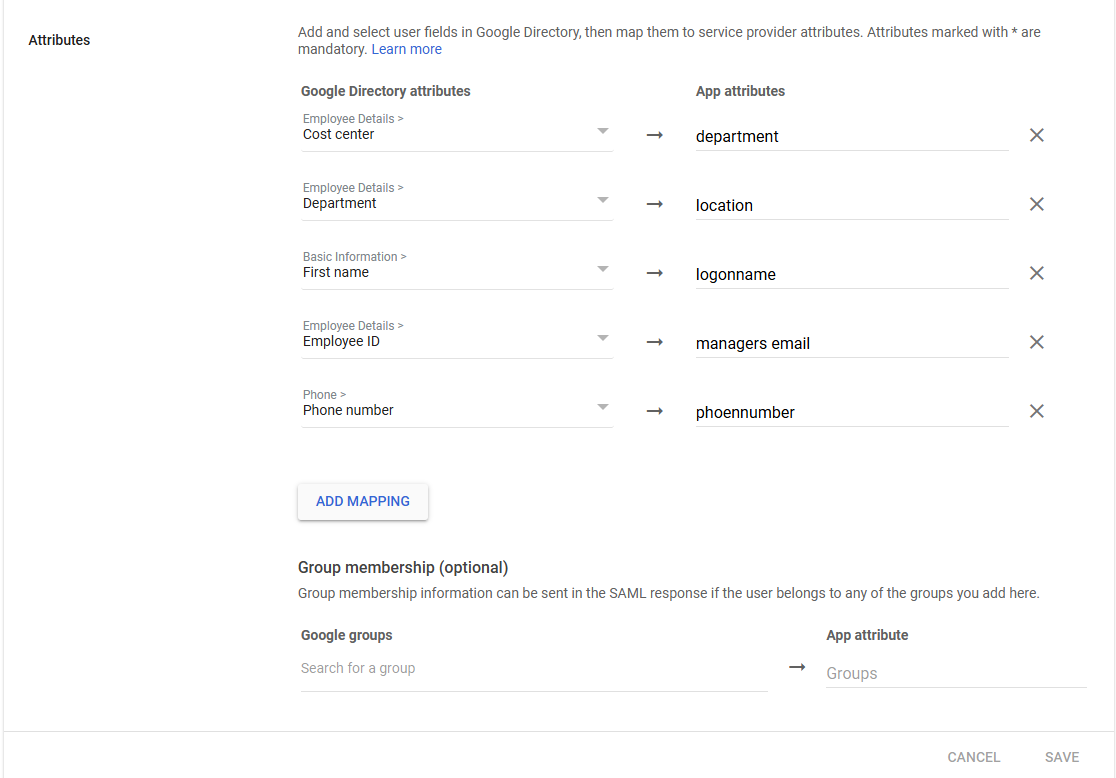Remove the logonname mapping
1116x778 pixels.
pos(1037,273)
